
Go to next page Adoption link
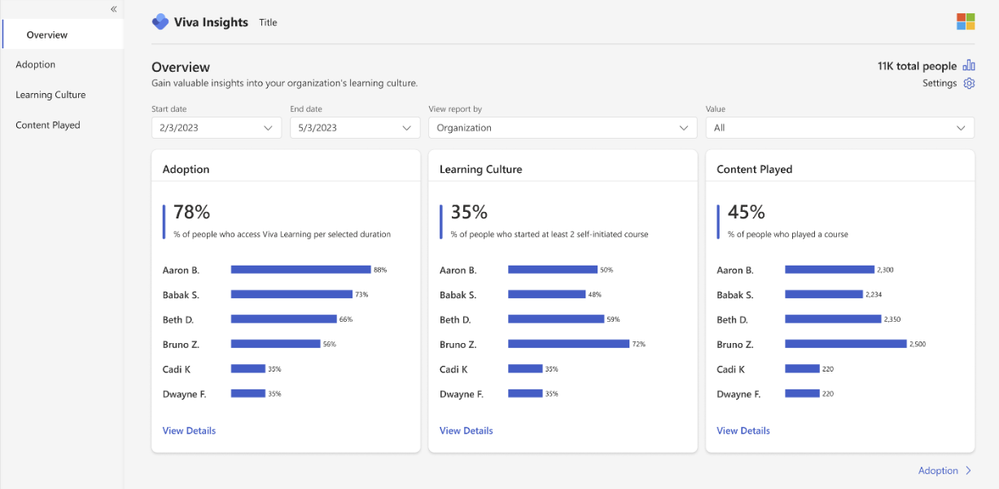[x=945, y=471]
